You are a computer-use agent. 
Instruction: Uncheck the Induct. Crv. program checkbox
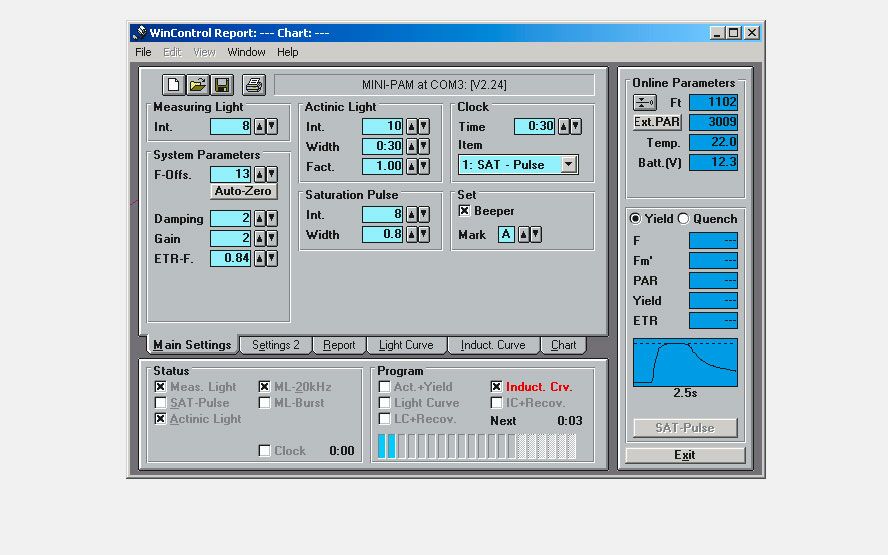click(496, 387)
